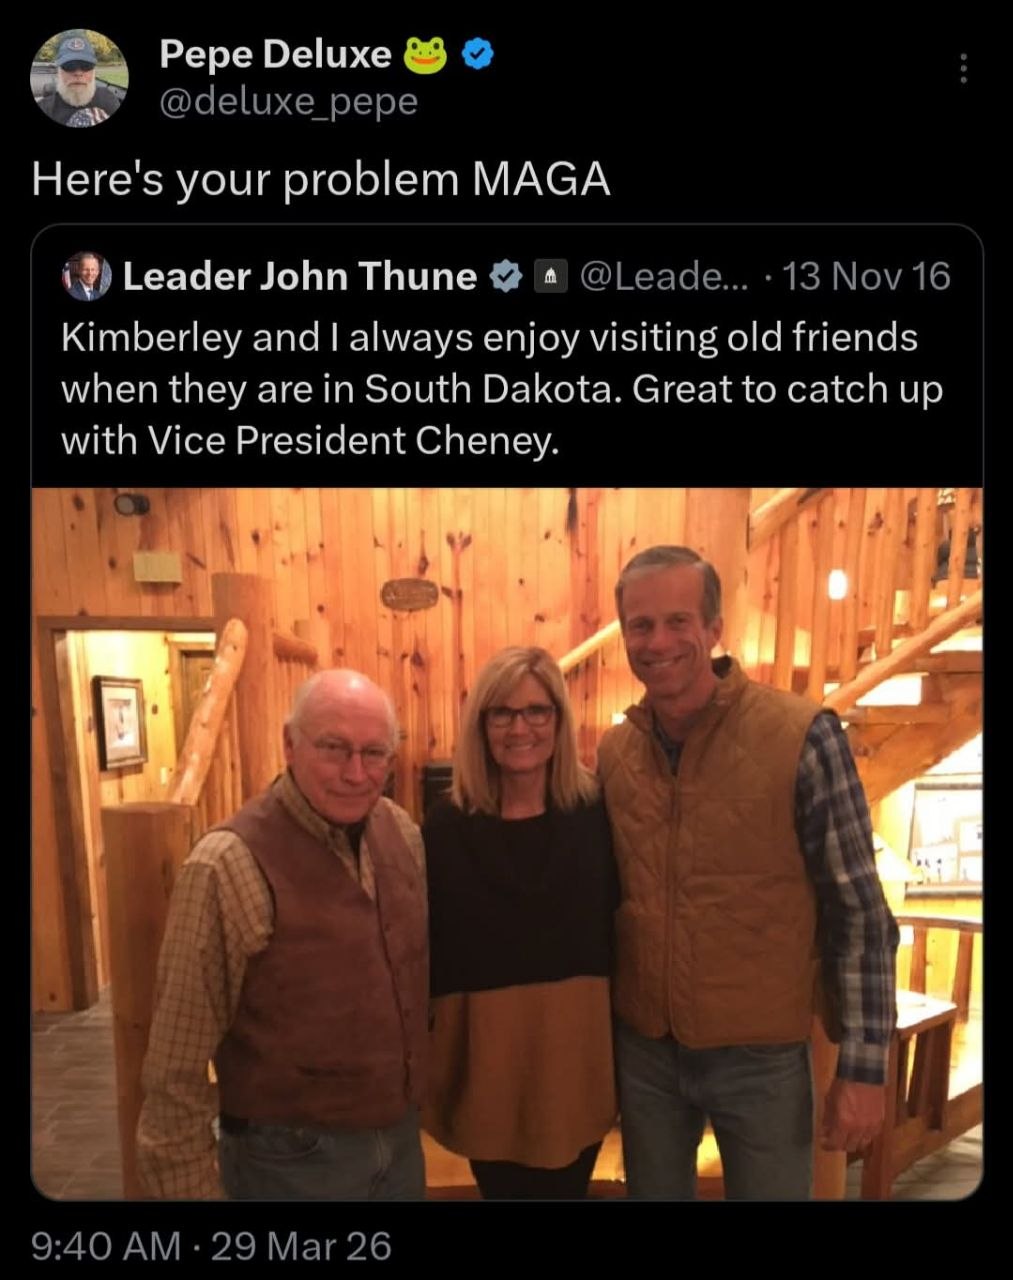The width and height of the screenshot is (1013, 1280).
Task: Click the "Here's your problem MAGA" text
Action: 321,179
